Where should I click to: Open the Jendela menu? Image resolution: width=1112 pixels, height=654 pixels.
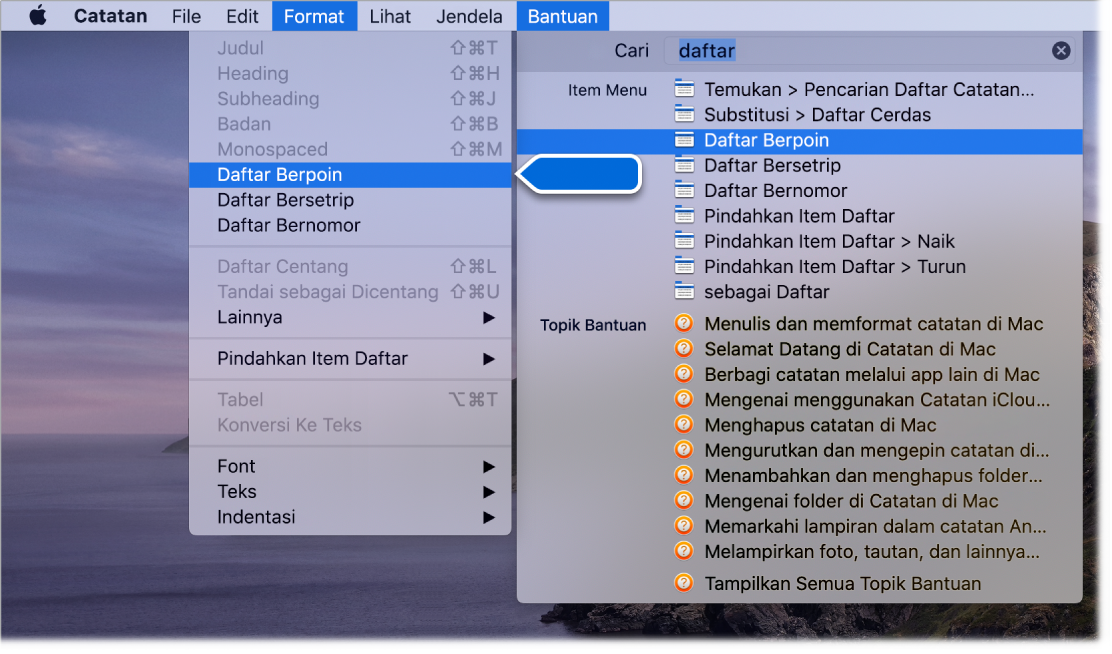click(468, 15)
